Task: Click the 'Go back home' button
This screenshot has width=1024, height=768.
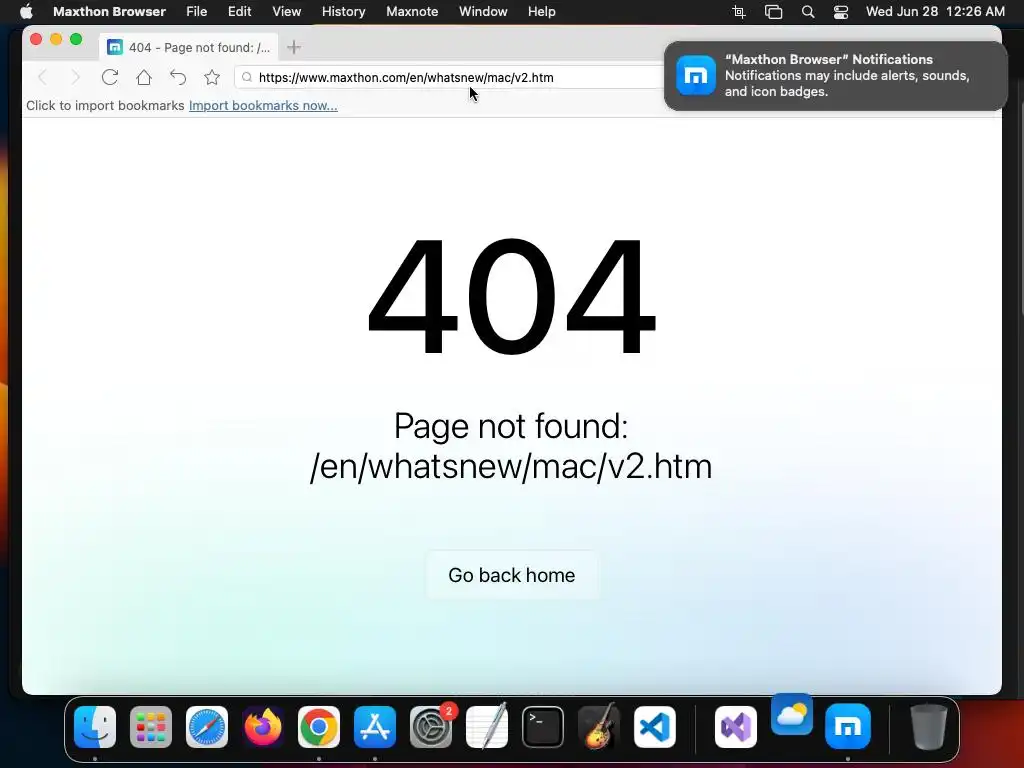Action: click(x=512, y=575)
